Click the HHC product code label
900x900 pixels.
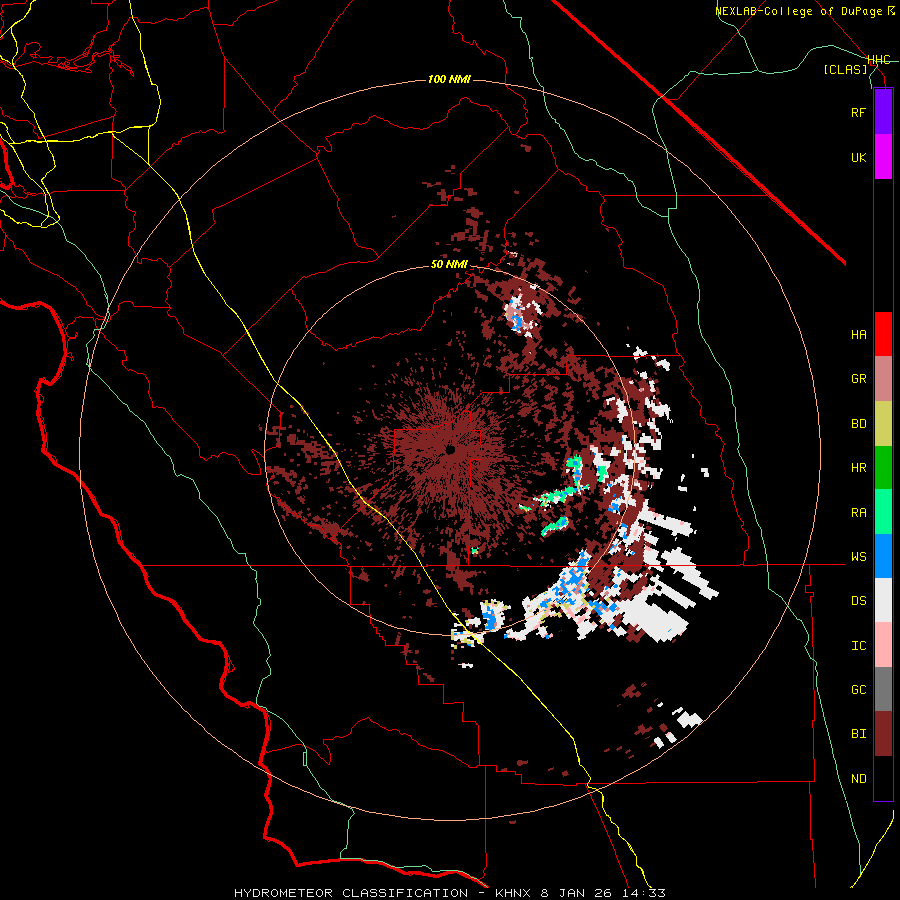[879, 60]
